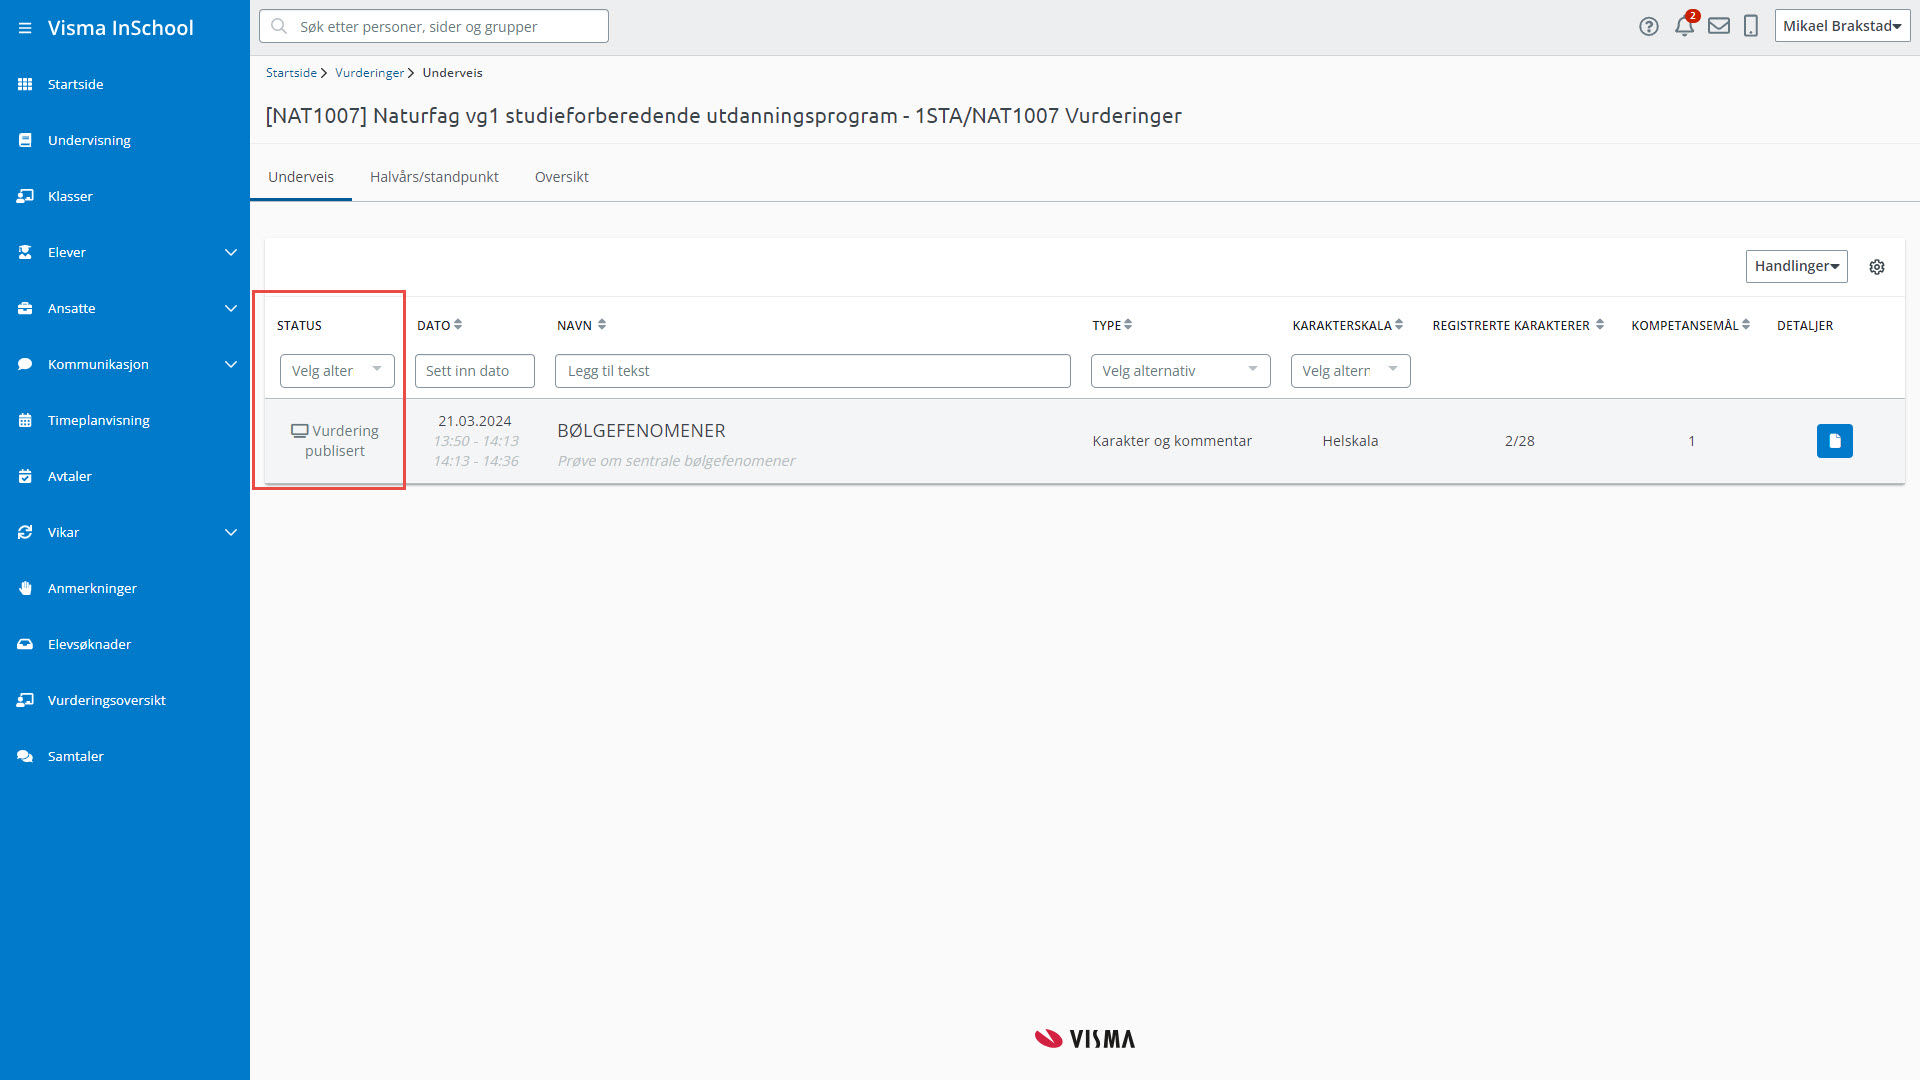This screenshot has width=1920, height=1080.
Task: Sort by Registrerte karakterer arrows
Action: tap(1600, 324)
